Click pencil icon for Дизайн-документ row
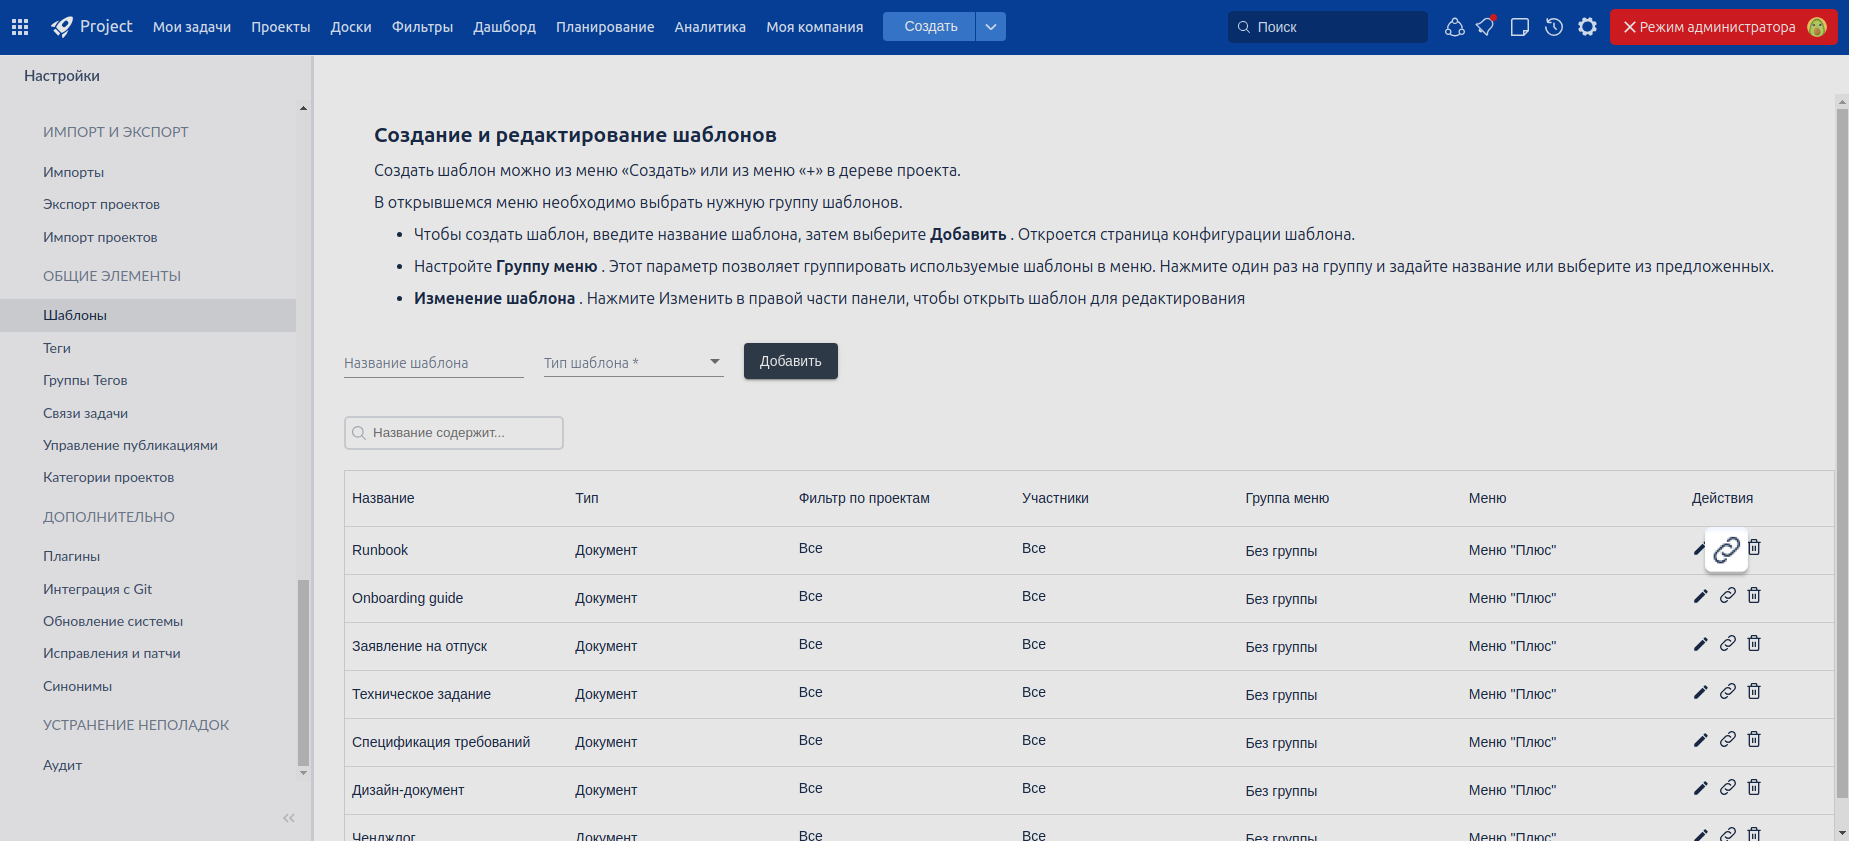 [x=1700, y=788]
